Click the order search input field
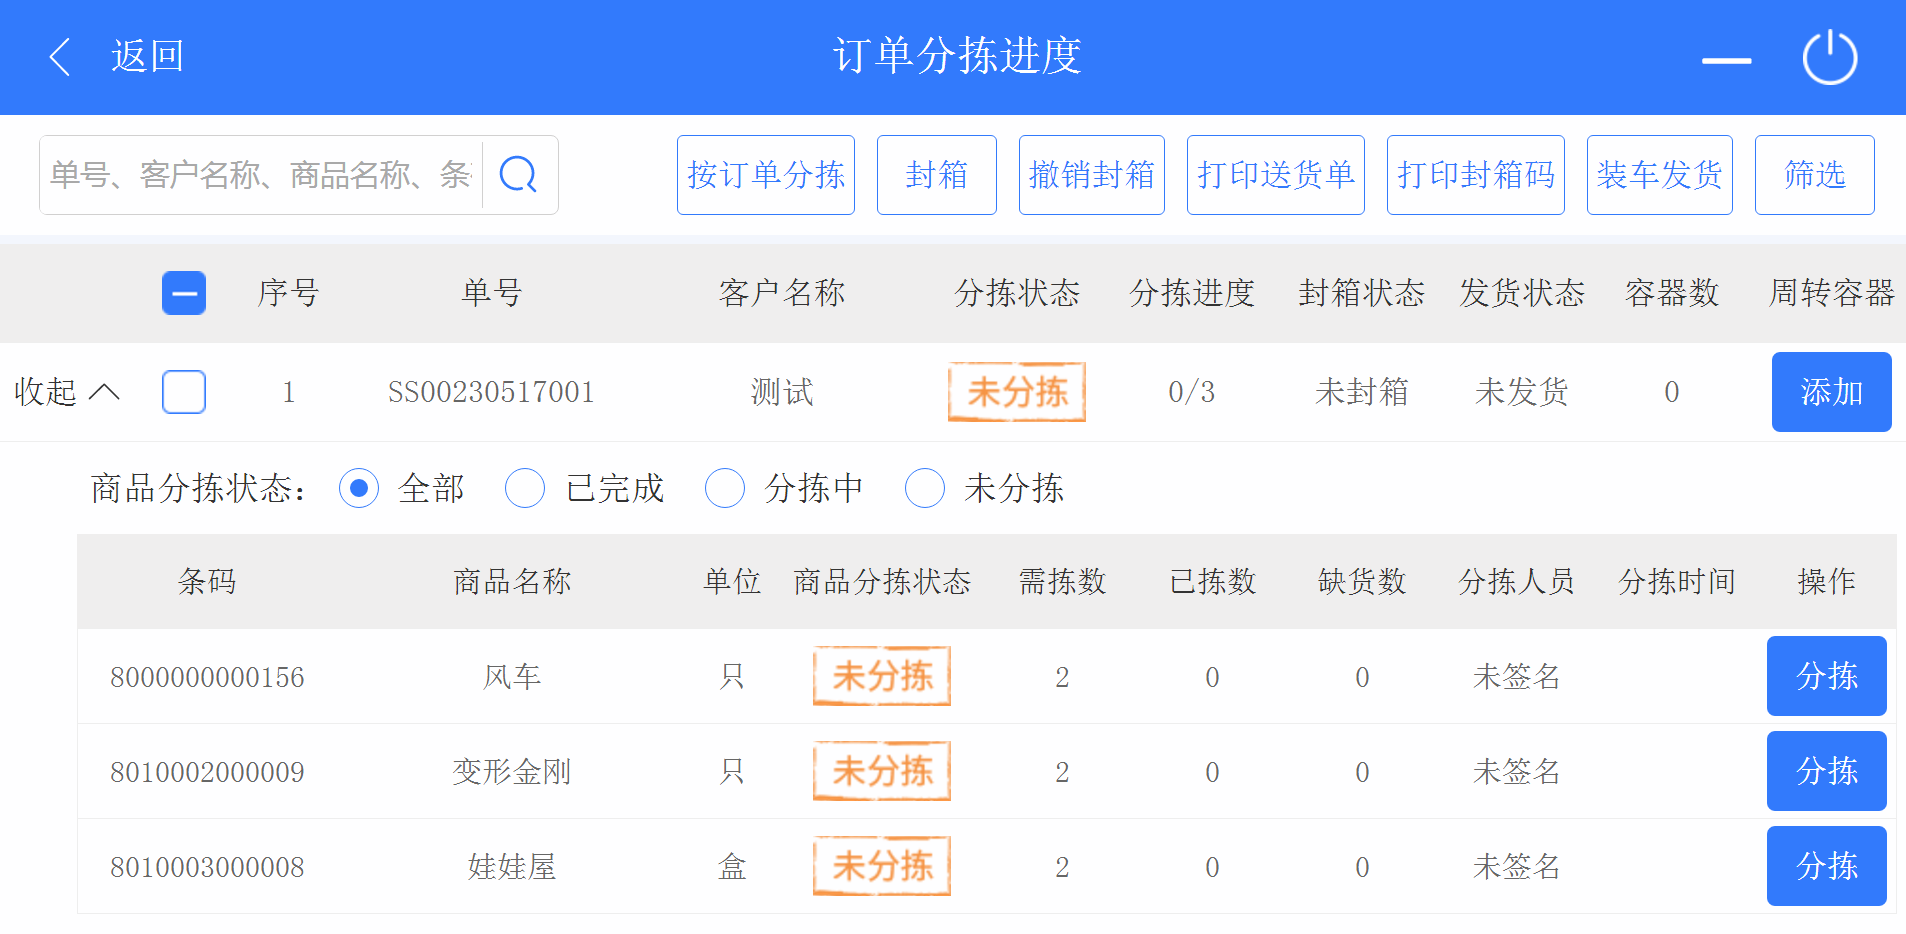This screenshot has height=934, width=1906. [x=260, y=175]
